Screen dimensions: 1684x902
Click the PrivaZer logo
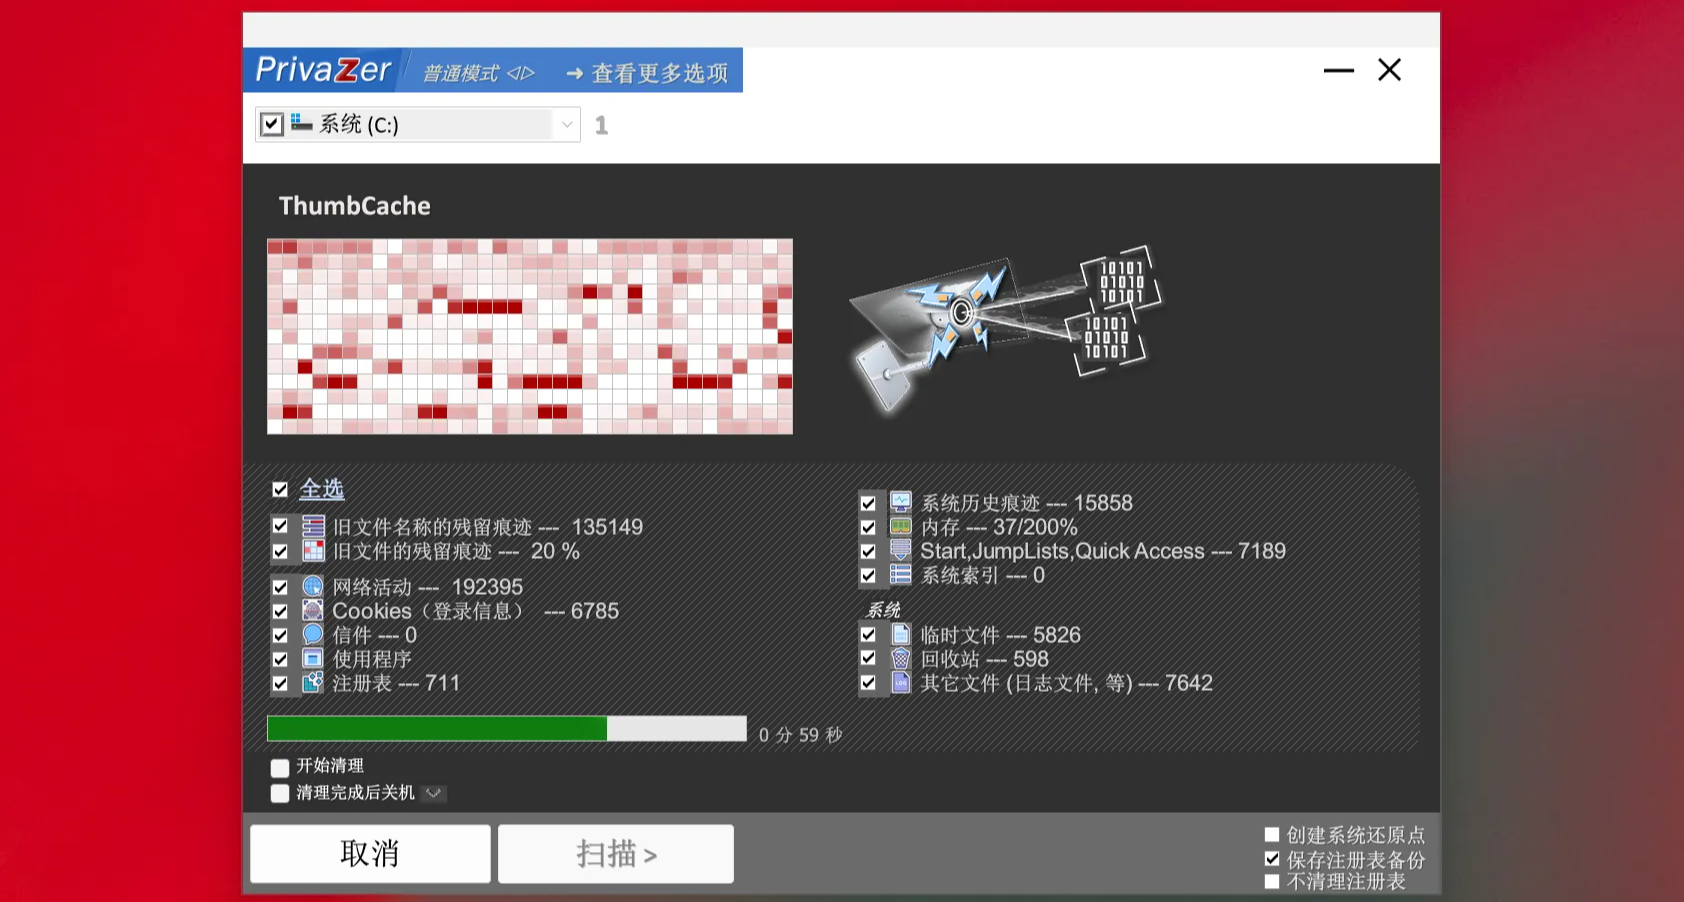pos(323,70)
